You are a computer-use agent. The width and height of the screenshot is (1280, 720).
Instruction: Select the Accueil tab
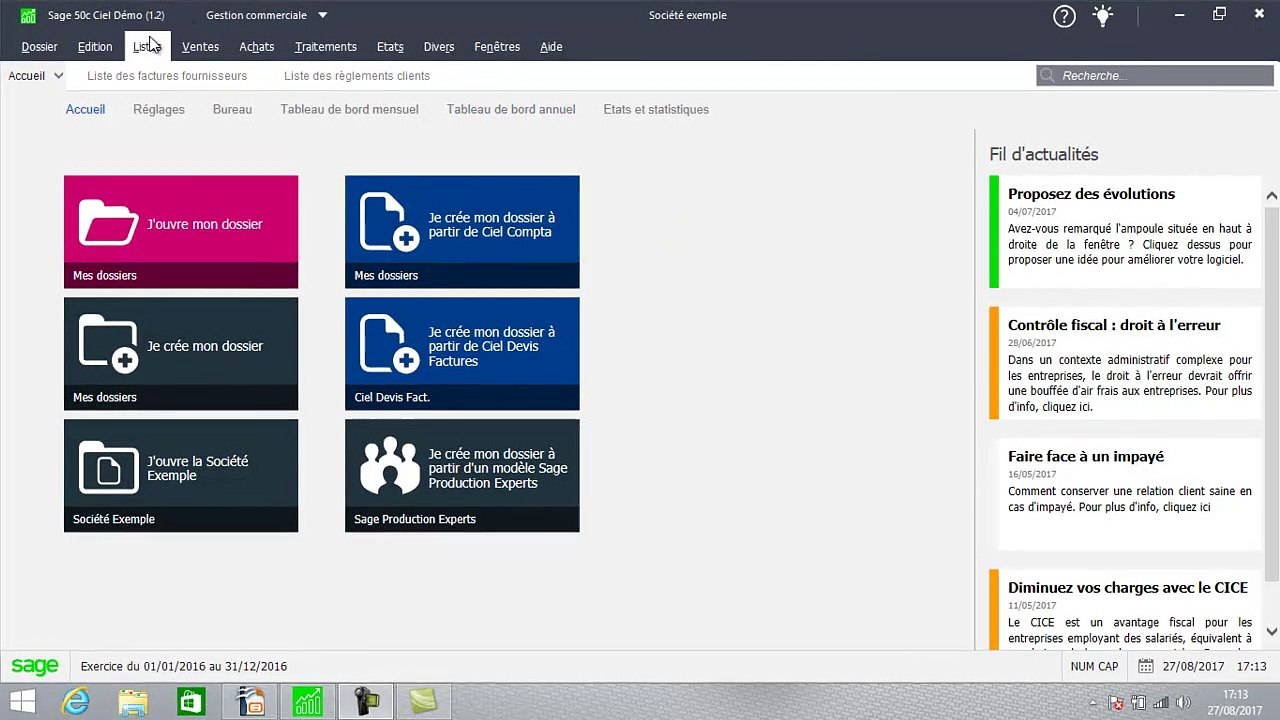[x=85, y=110]
